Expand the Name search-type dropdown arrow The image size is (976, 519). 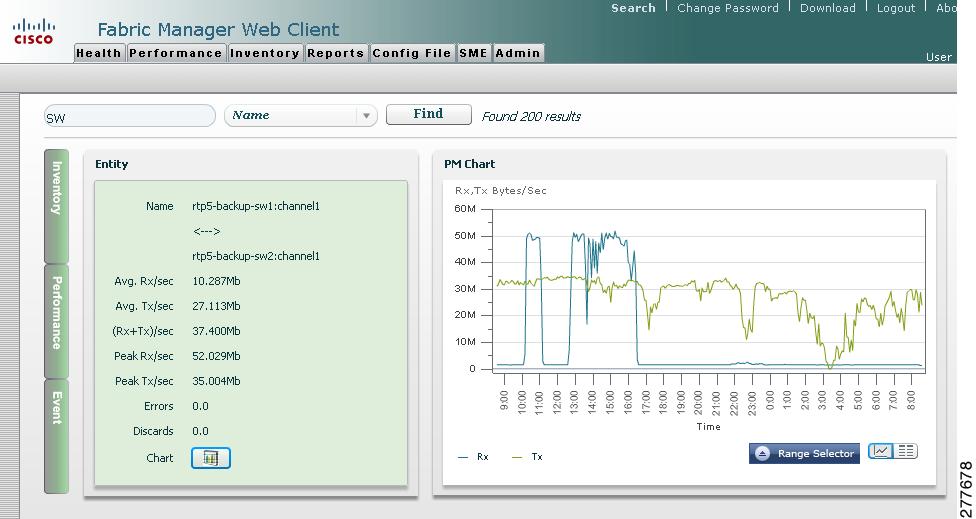coord(367,116)
